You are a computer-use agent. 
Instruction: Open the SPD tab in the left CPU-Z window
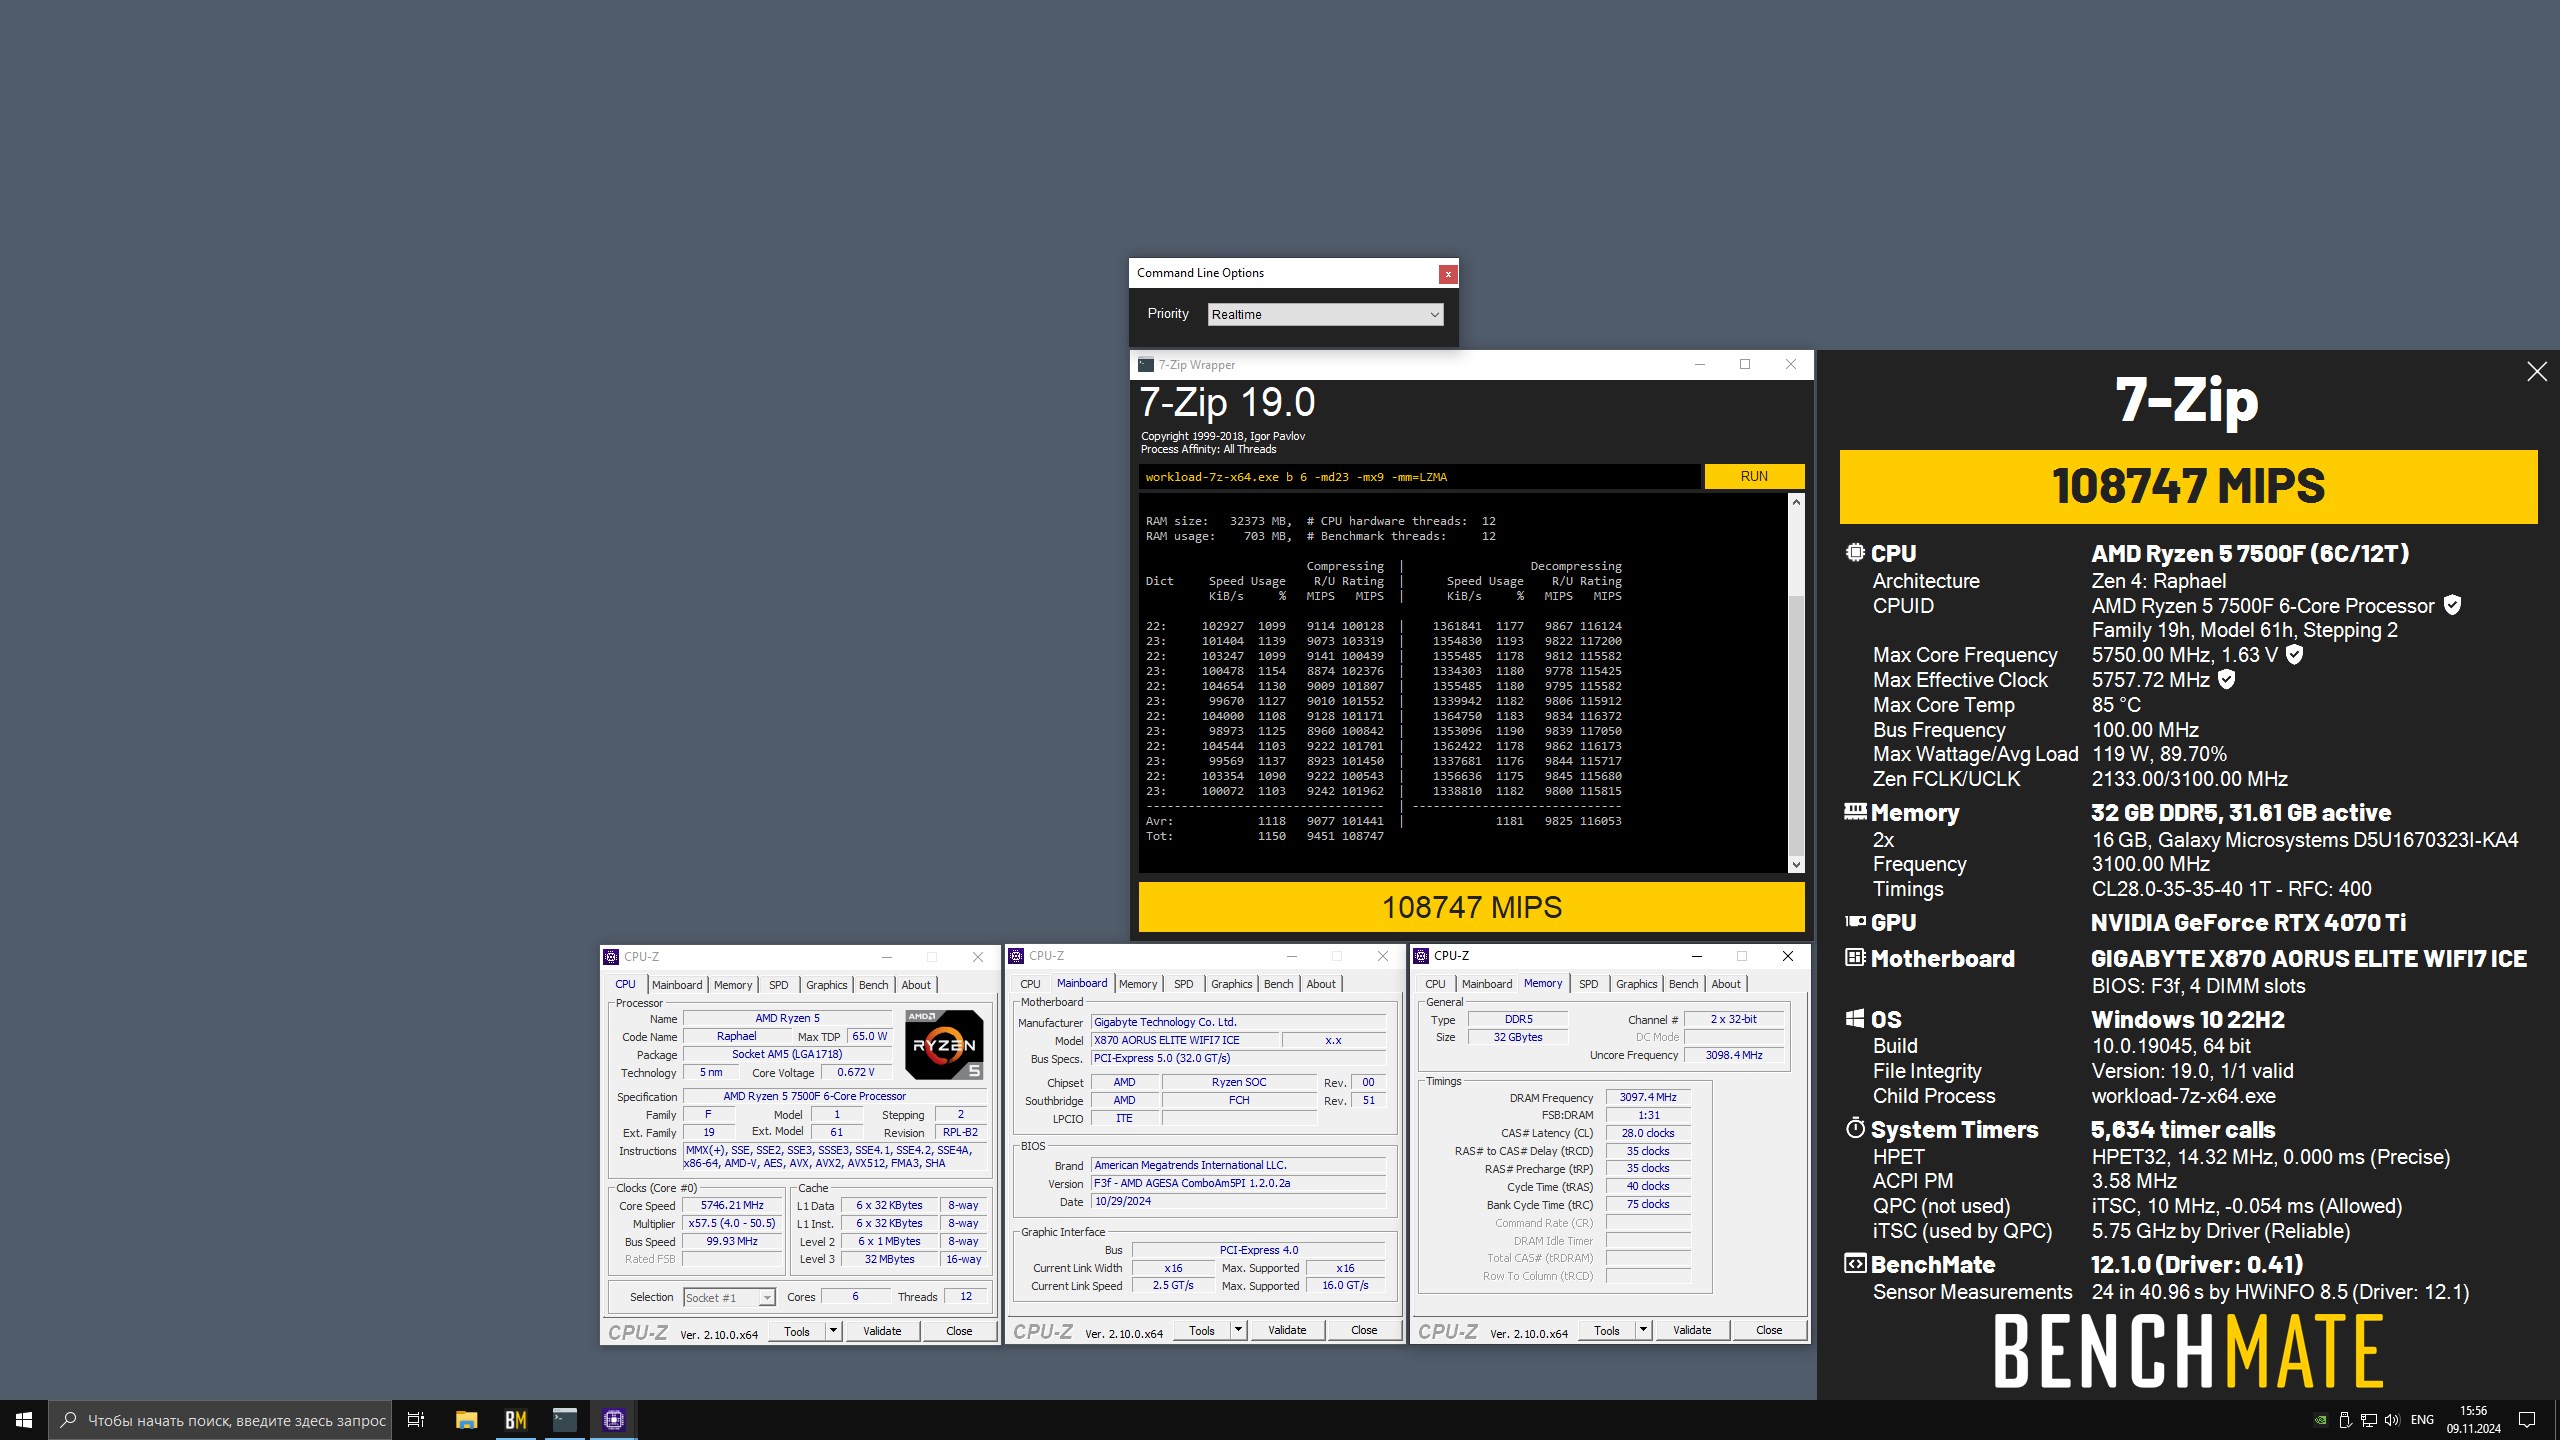pos(778,985)
